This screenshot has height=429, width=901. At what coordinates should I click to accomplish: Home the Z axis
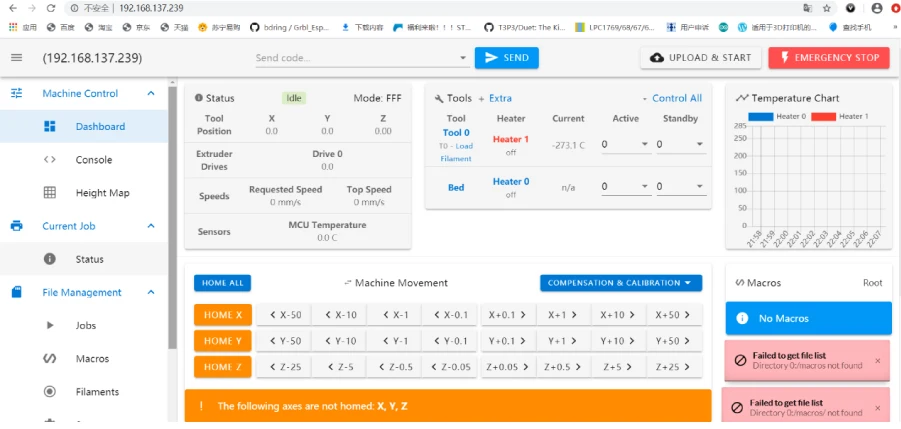tap(223, 367)
